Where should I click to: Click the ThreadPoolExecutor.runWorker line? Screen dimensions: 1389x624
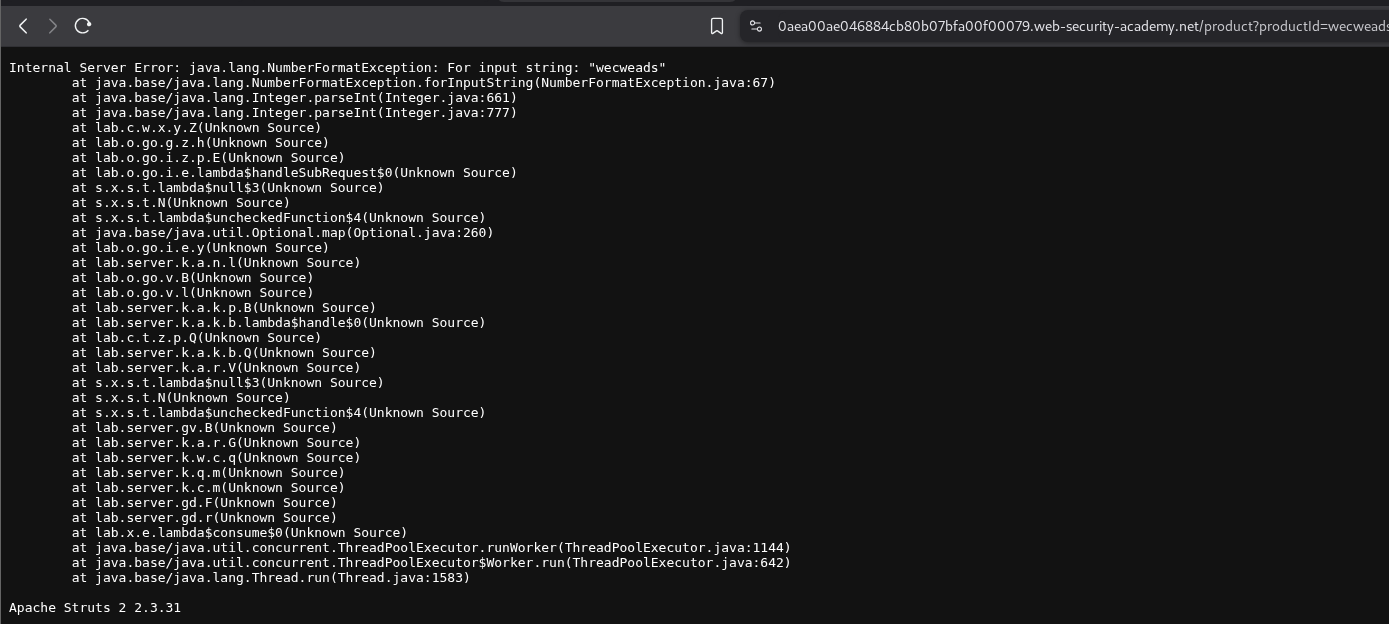click(431, 548)
